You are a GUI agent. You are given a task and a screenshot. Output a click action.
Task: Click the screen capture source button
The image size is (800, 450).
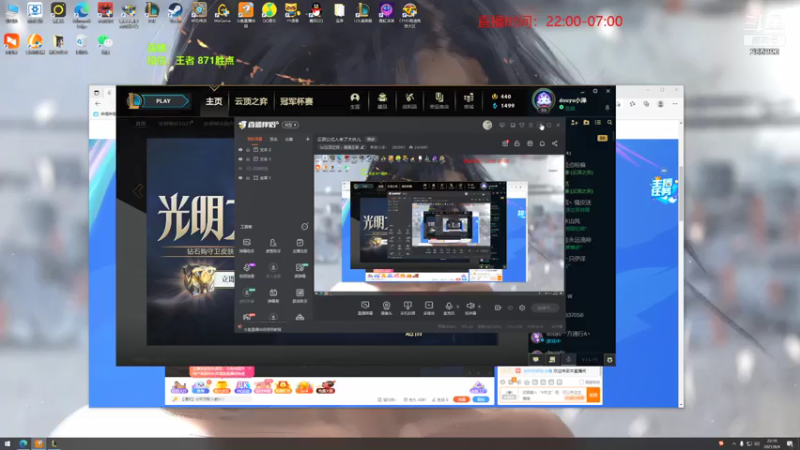(365, 308)
